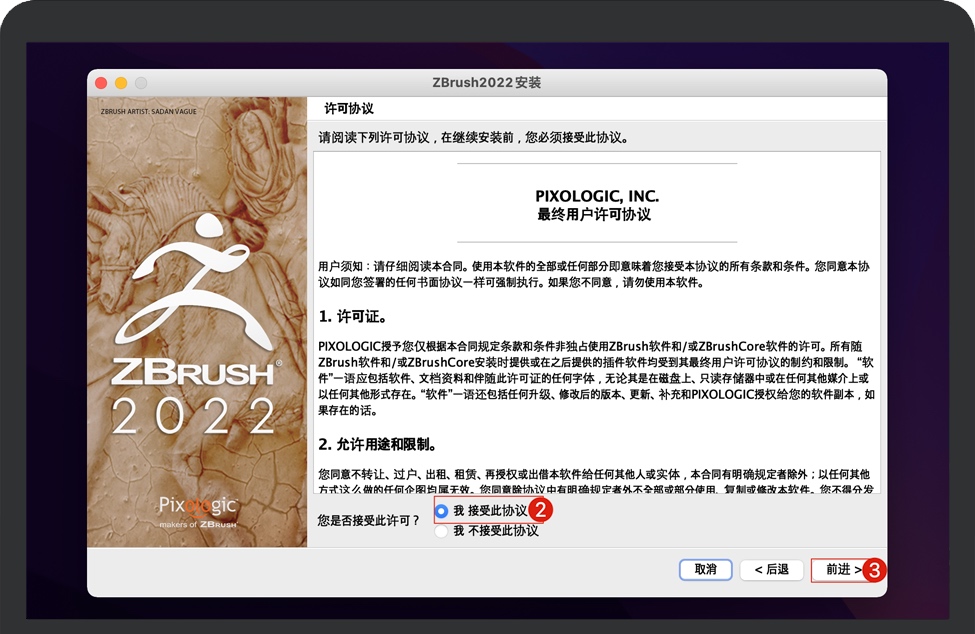Image resolution: width=975 pixels, height=634 pixels.
Task: Minimize the installer with the yellow button
Action: coord(121,83)
